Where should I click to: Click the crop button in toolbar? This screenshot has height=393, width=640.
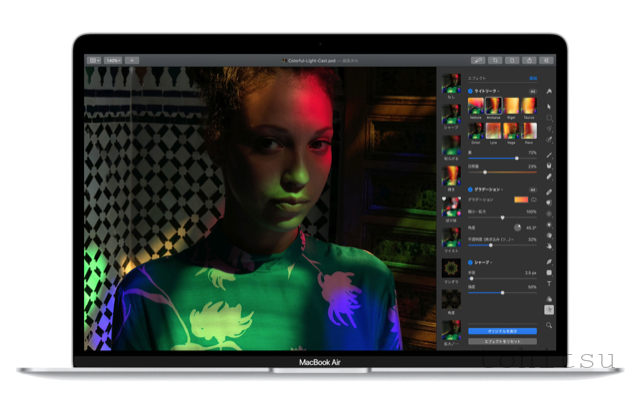(495, 60)
